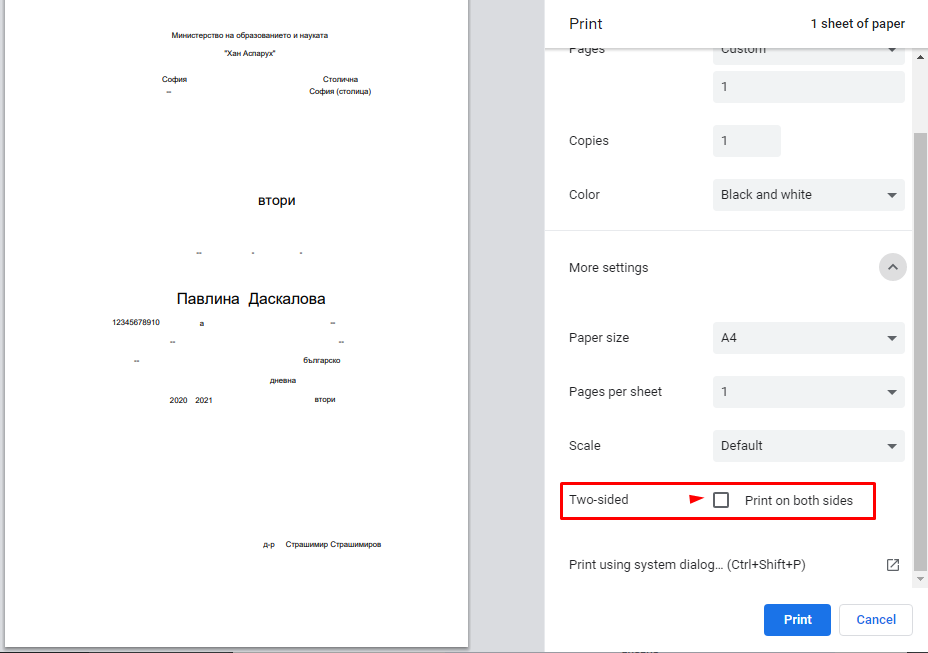Open the Paper size dropdown showing A4
The height and width of the screenshot is (653, 928).
click(808, 338)
